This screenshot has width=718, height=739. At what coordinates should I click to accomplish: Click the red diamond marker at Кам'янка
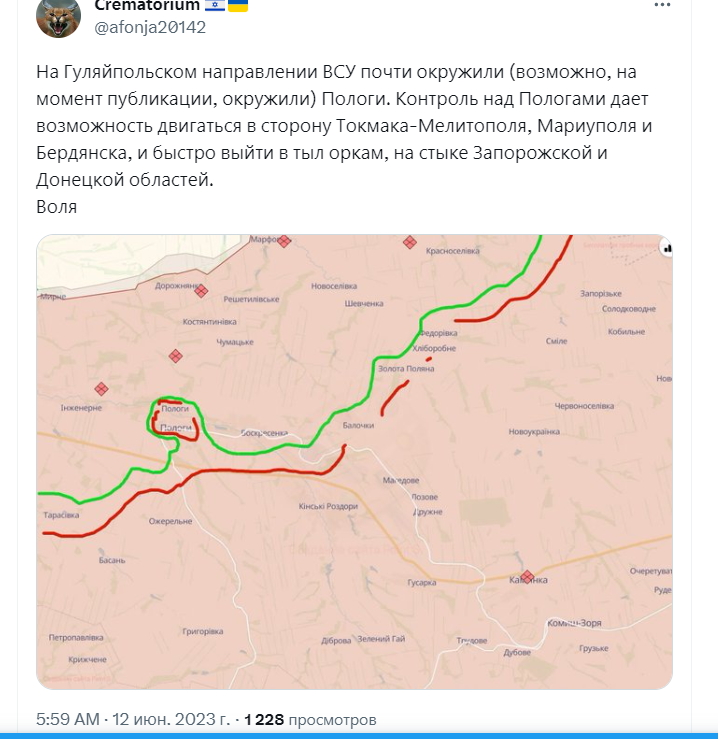point(527,577)
